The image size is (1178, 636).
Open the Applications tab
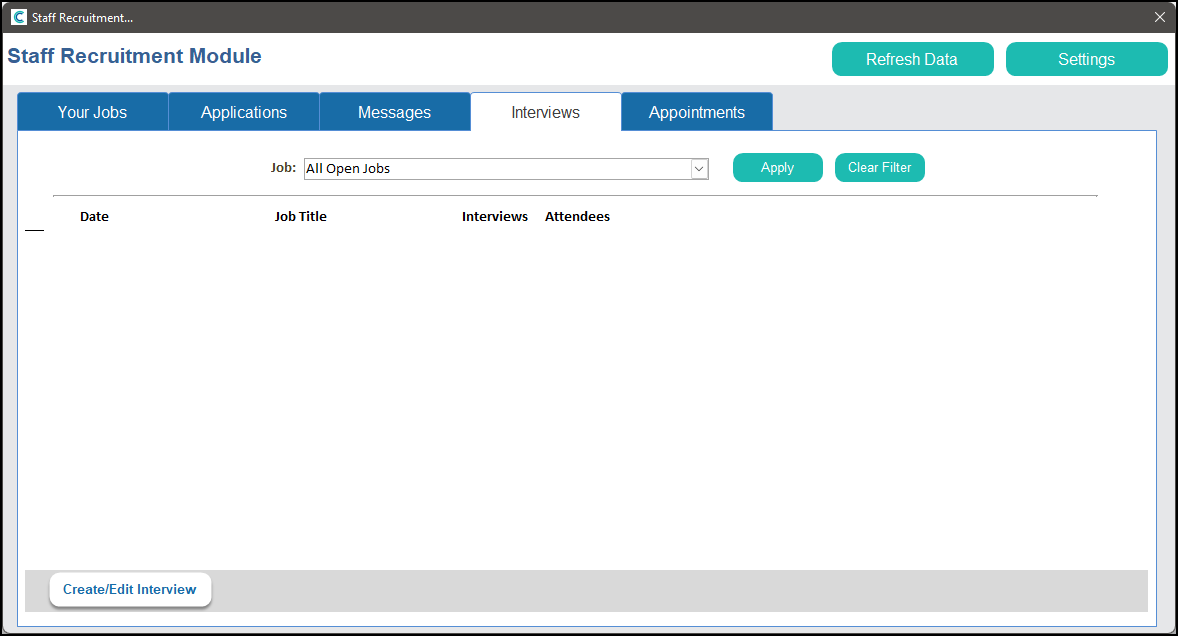(244, 112)
